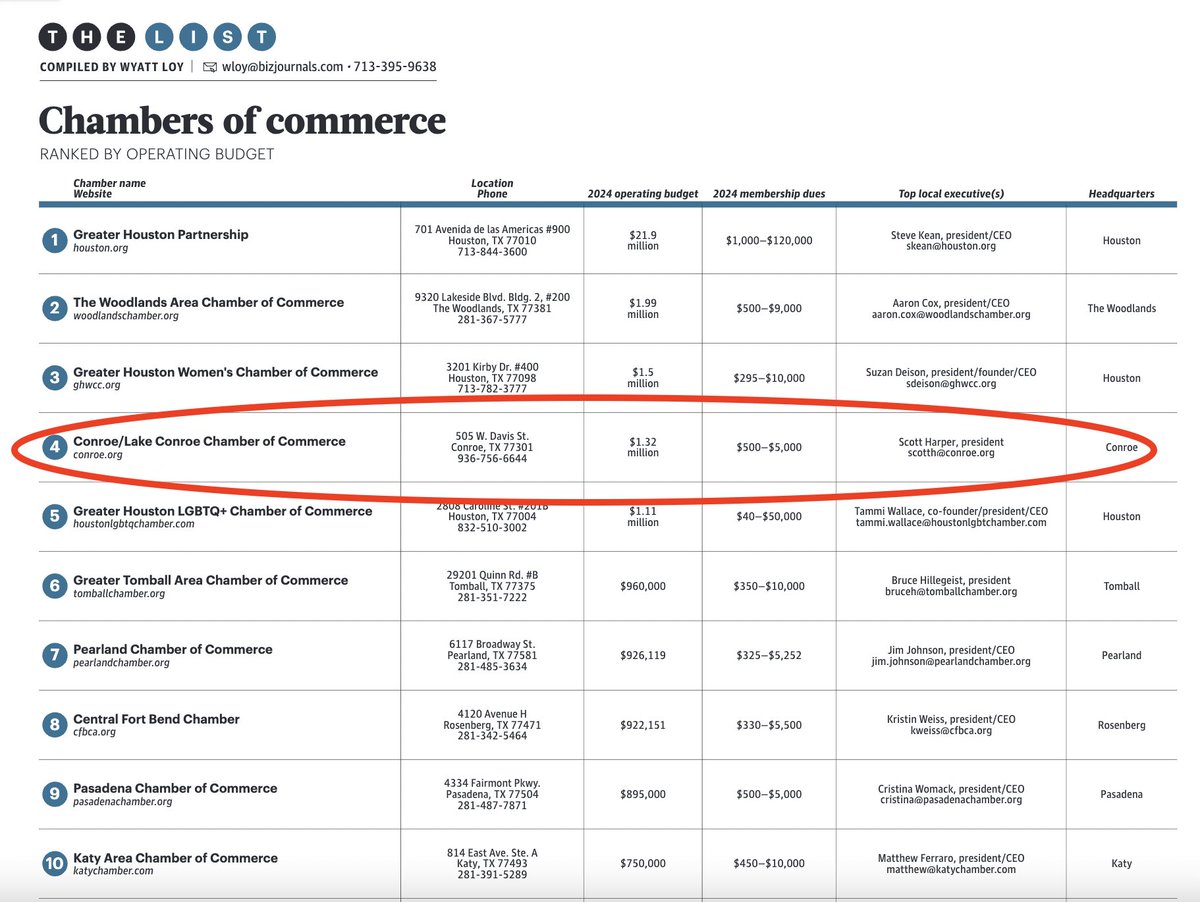Screen dimensions: 1200x902
Task: Click rank badge number 1 for Greater Houston Partnership
Action: coord(54,240)
